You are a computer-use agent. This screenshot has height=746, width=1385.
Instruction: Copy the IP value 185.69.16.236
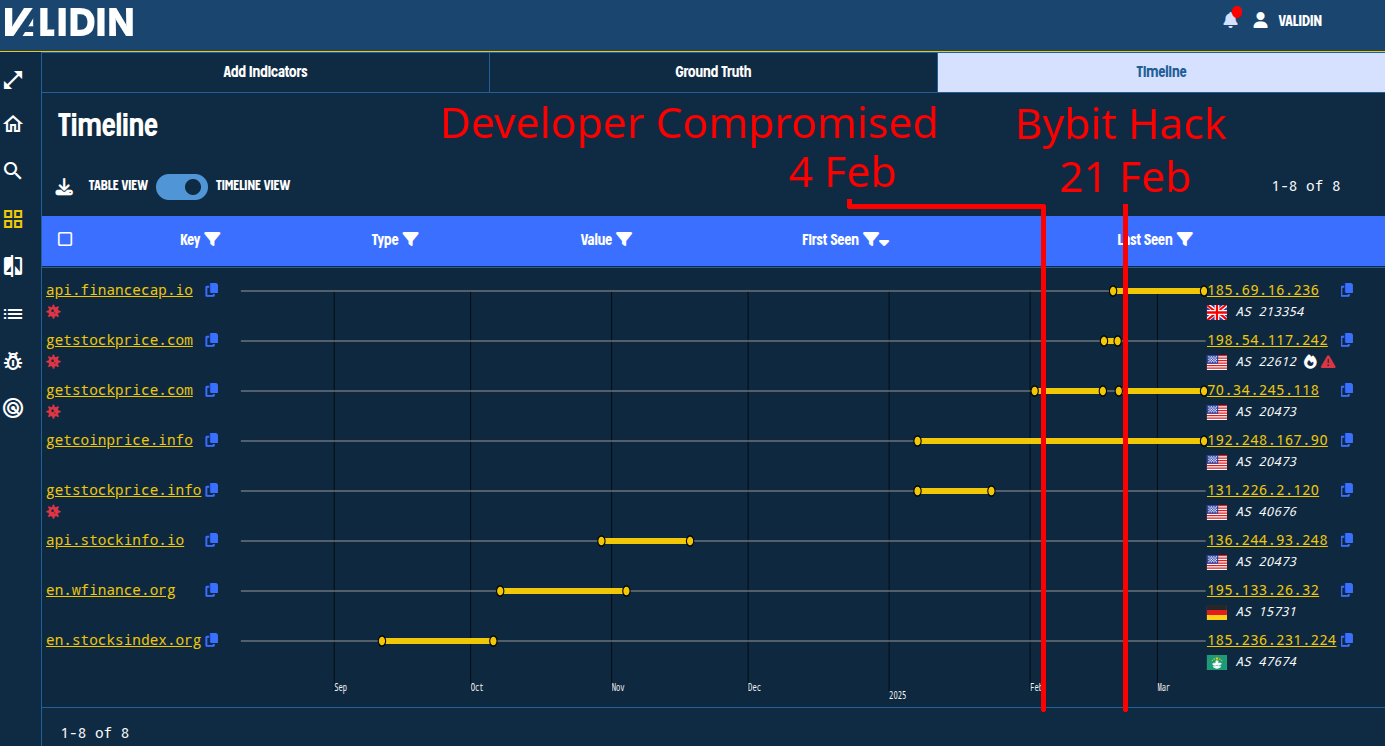coord(1347,290)
